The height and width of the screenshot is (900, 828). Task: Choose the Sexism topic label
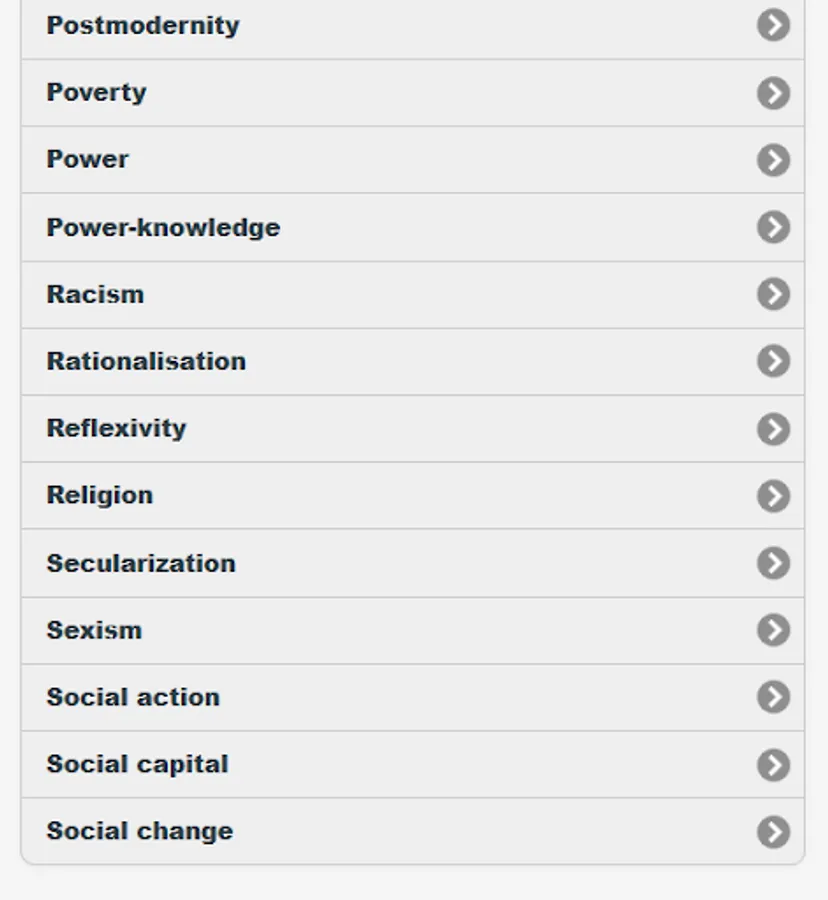click(x=94, y=630)
